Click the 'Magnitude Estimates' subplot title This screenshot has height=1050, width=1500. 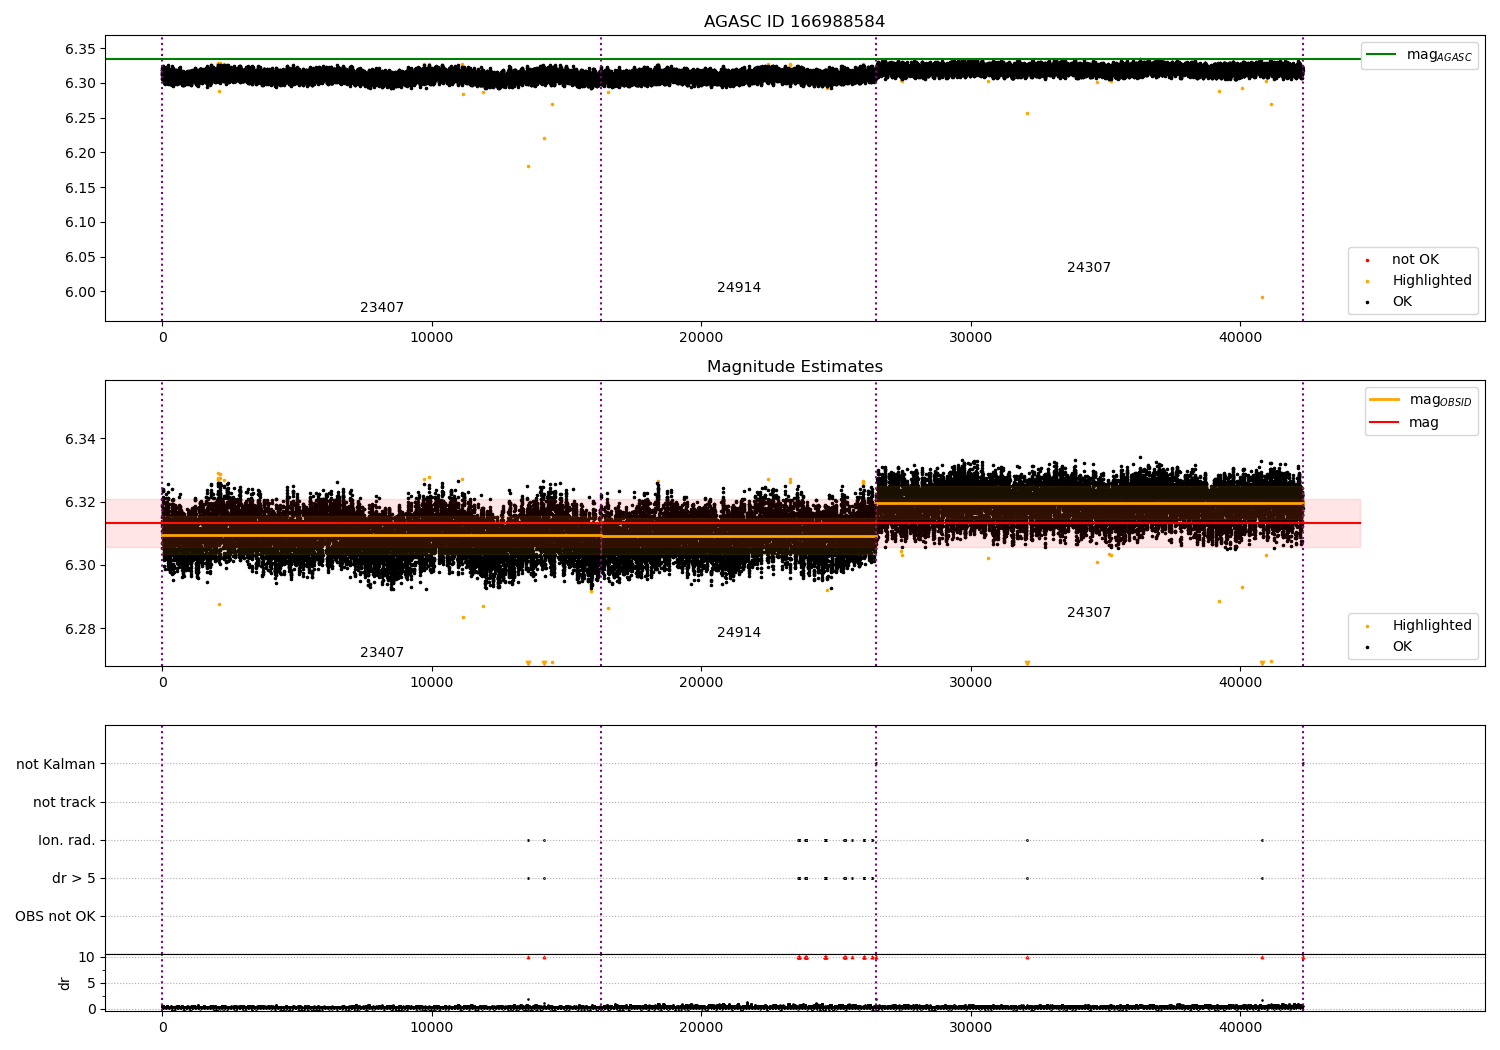(x=794, y=367)
